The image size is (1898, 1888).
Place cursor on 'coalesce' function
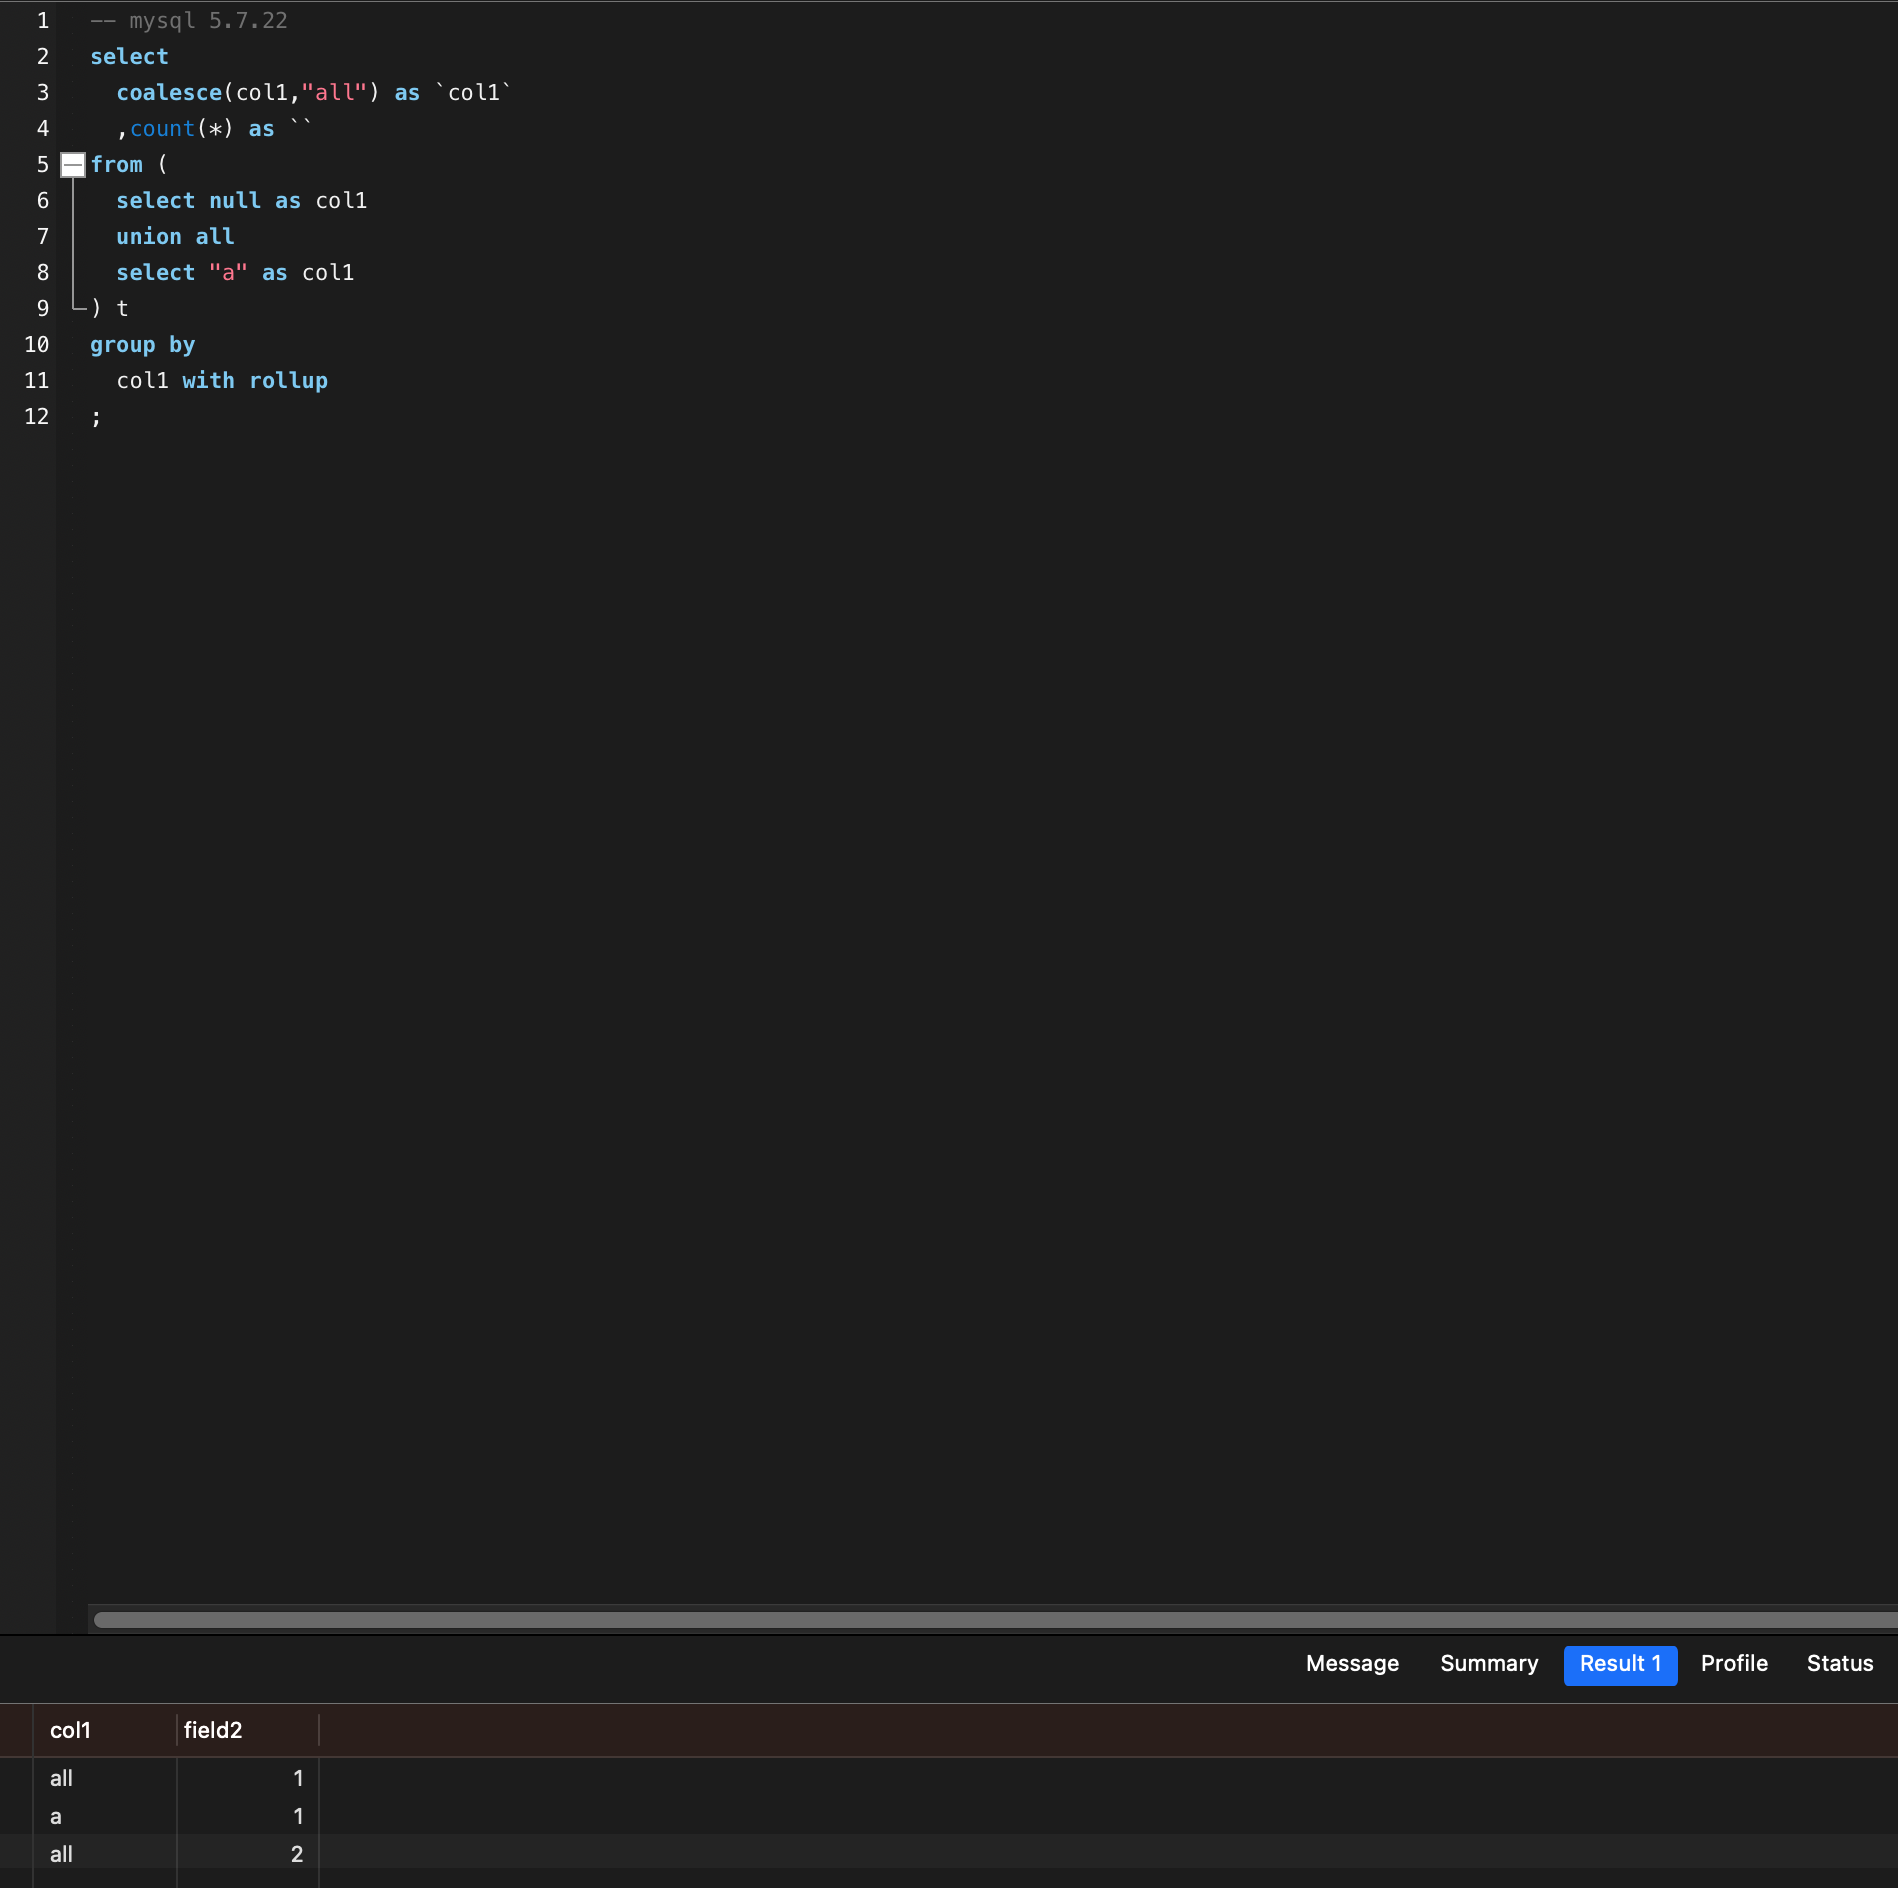(x=169, y=93)
